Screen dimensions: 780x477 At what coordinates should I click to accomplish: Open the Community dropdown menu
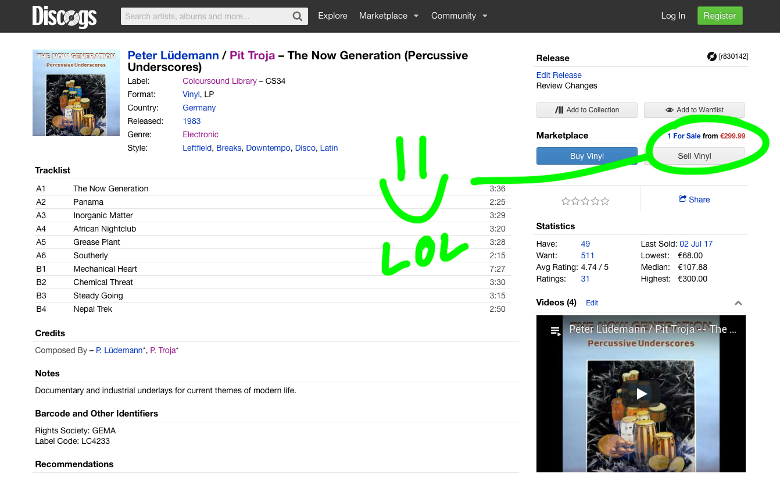pos(459,16)
